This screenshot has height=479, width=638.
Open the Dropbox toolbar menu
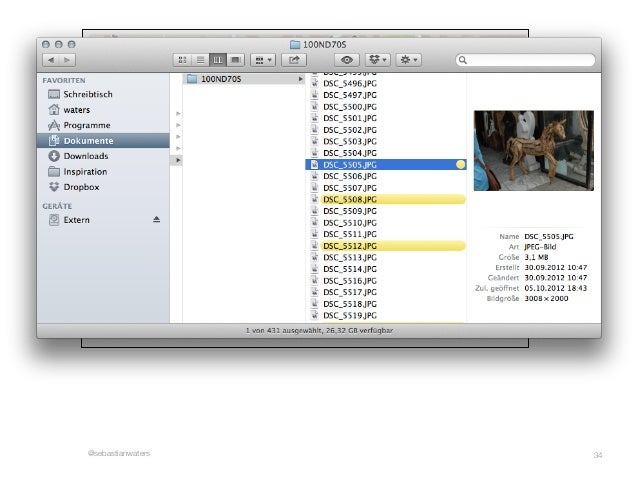(x=378, y=60)
